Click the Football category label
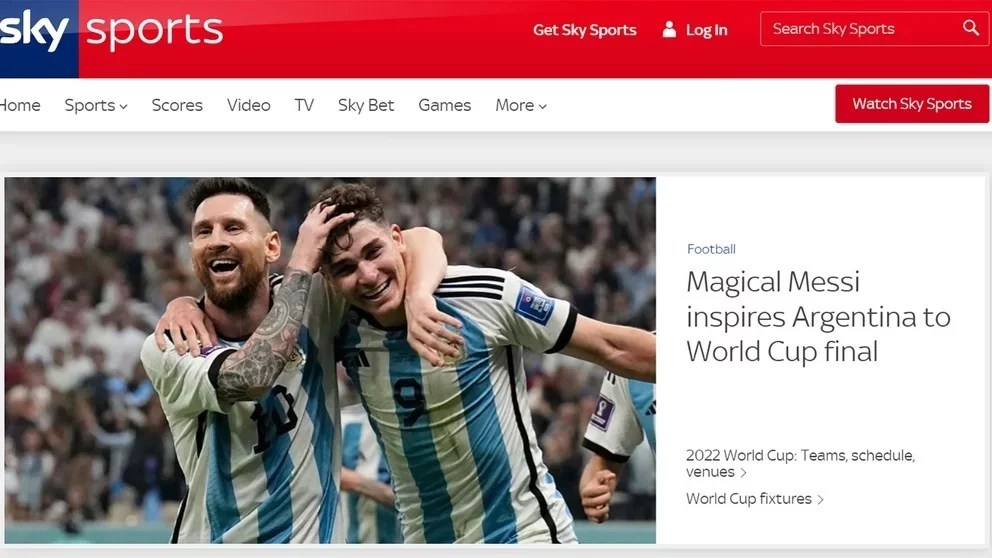The width and height of the screenshot is (992, 558). (x=711, y=249)
